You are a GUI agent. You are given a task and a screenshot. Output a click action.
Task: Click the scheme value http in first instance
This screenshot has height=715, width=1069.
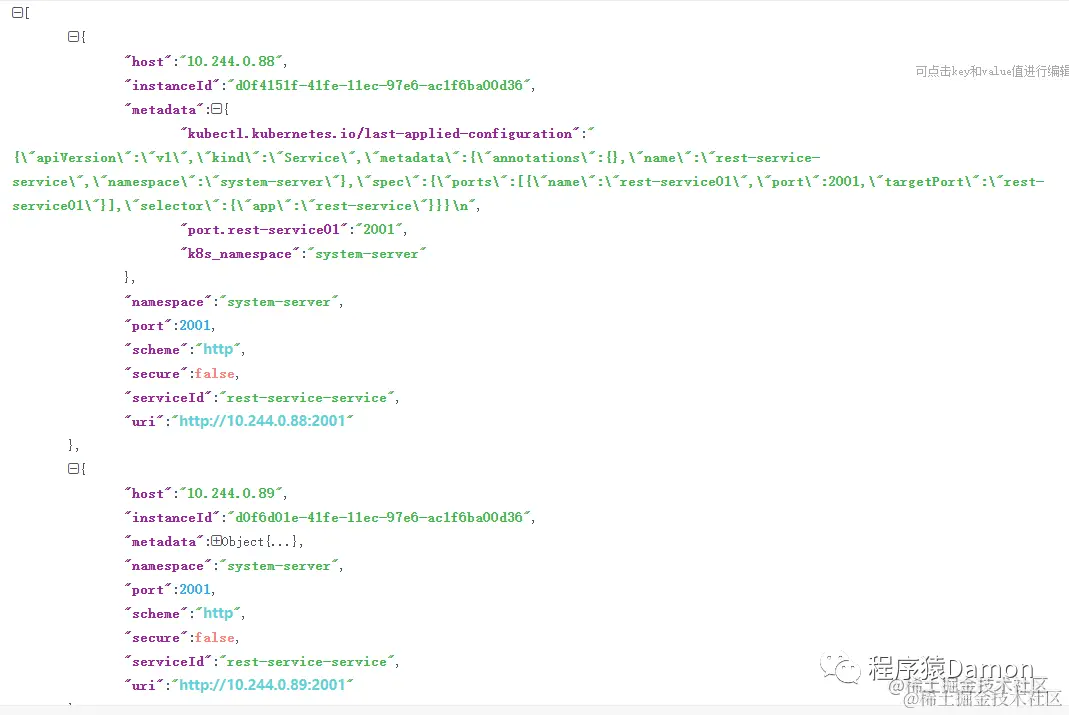tap(218, 350)
